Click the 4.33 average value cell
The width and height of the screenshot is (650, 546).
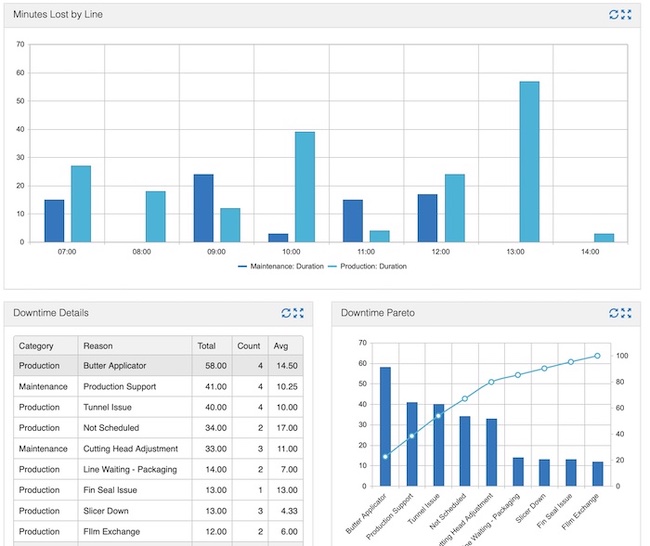click(286, 511)
